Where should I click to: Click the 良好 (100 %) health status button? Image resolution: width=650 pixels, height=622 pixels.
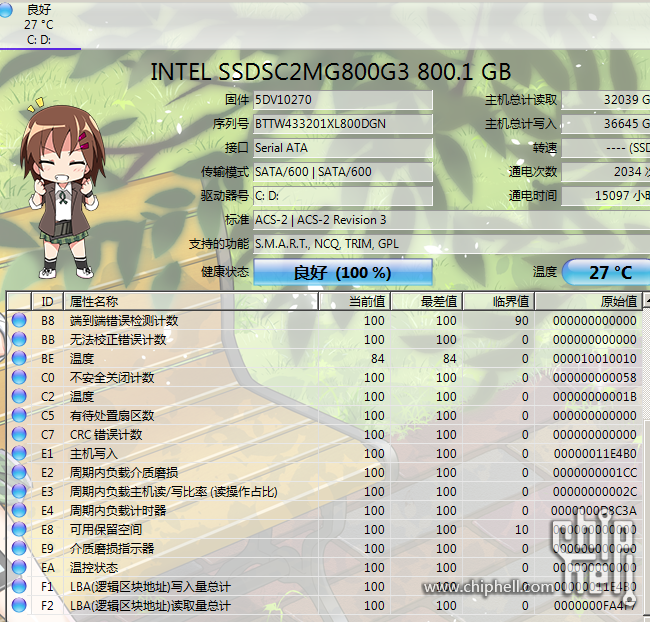click(x=343, y=272)
